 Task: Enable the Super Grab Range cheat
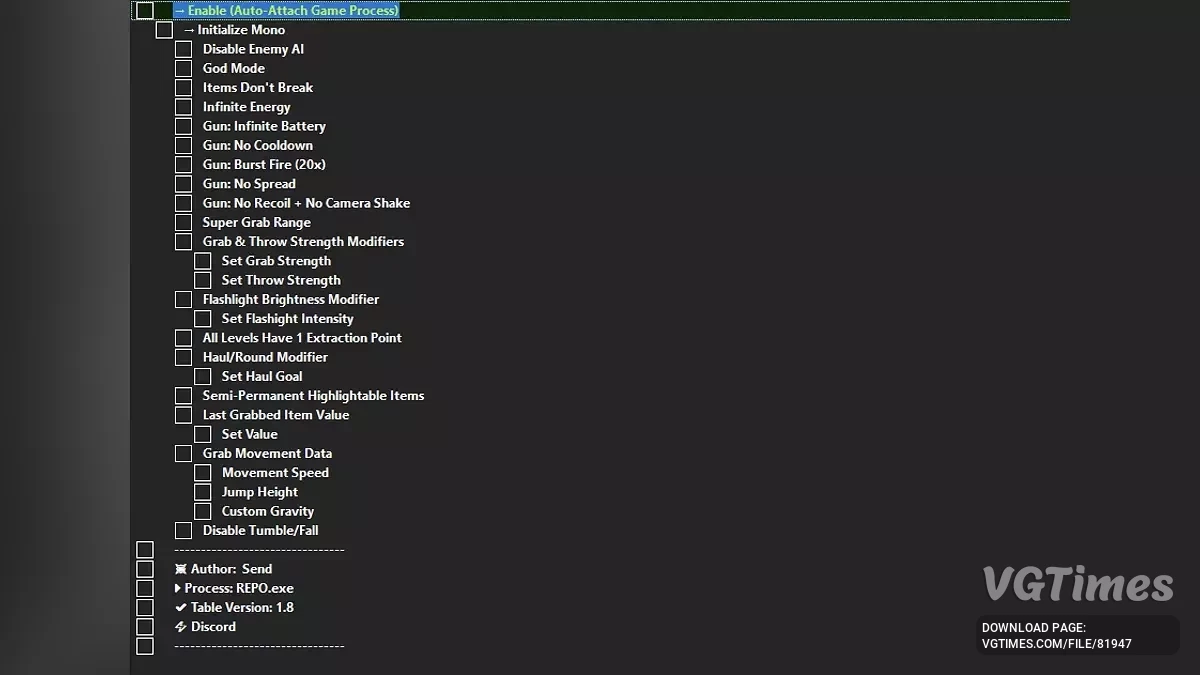click(183, 222)
